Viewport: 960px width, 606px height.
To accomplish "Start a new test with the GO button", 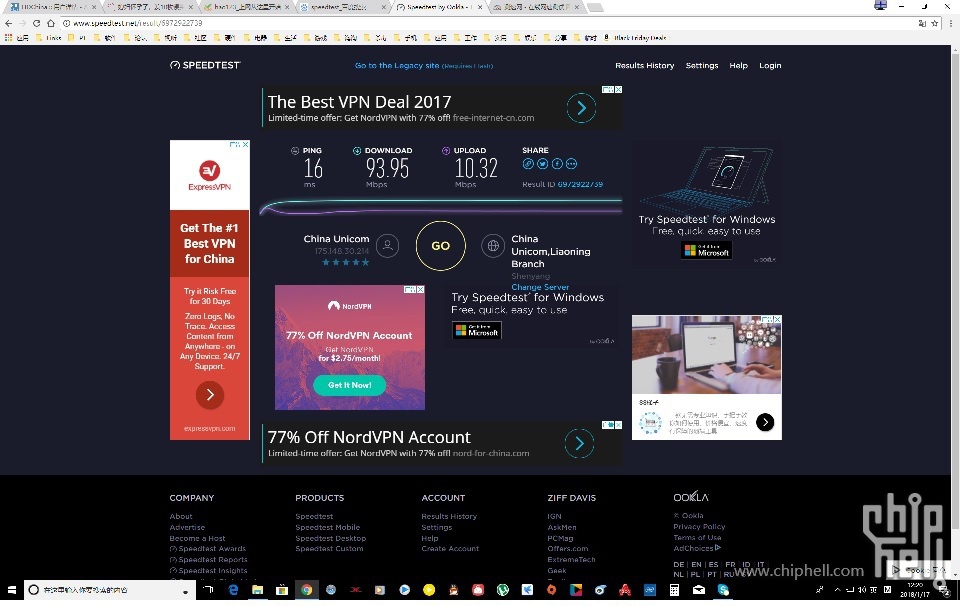I will 441,245.
